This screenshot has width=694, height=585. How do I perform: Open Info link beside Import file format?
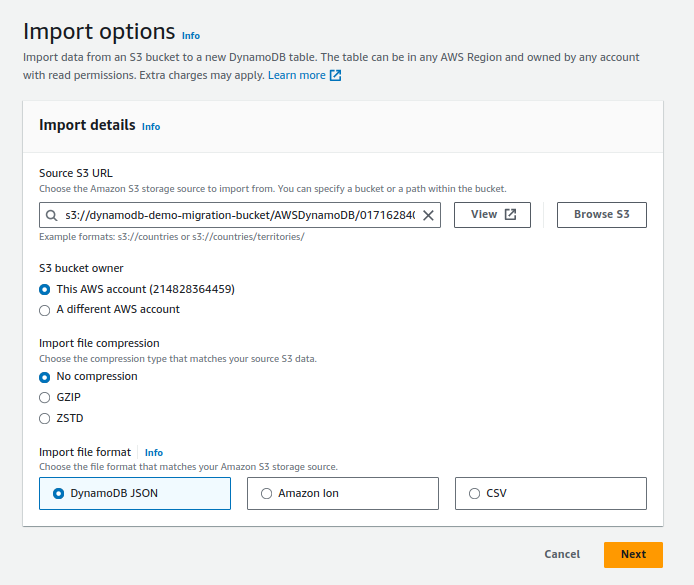coord(154,453)
